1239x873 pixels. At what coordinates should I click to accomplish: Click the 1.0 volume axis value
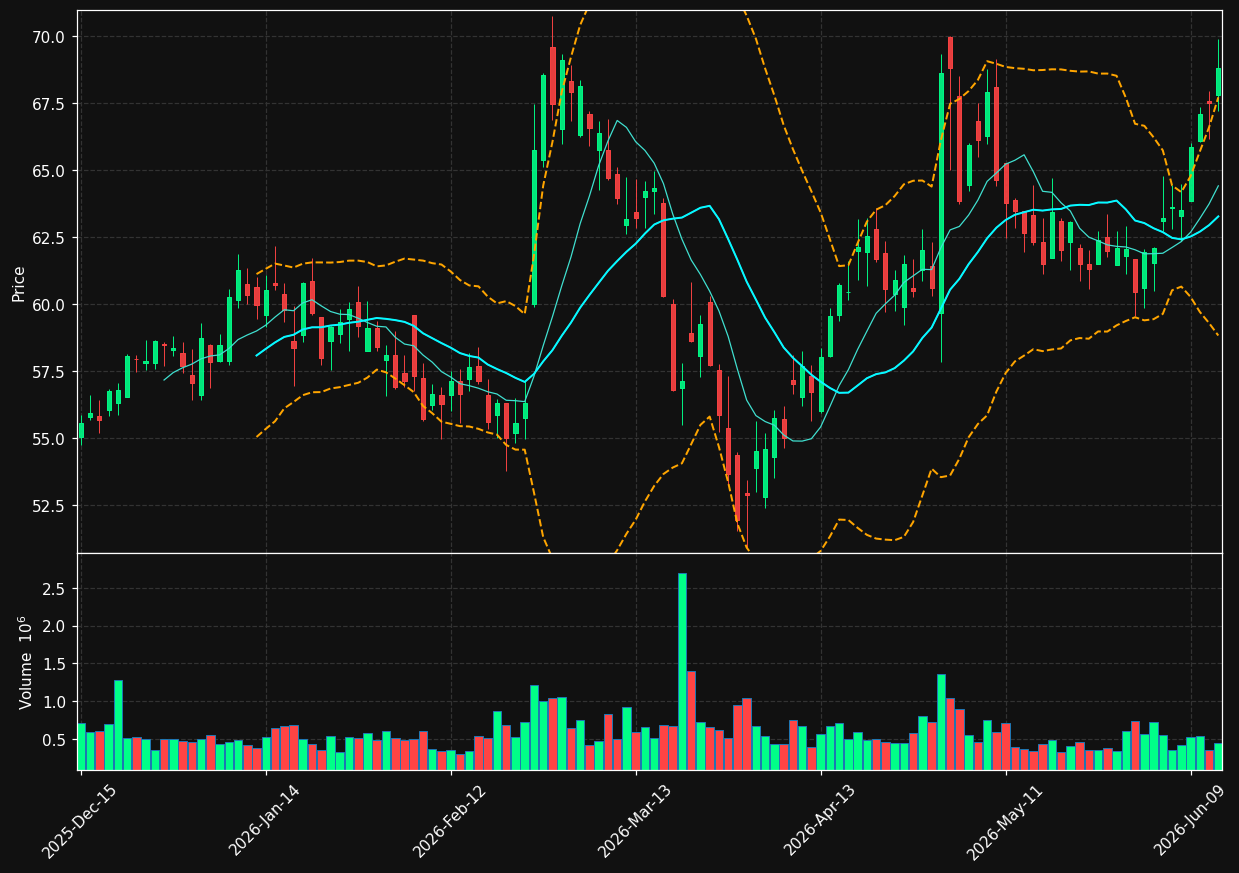(x=56, y=702)
